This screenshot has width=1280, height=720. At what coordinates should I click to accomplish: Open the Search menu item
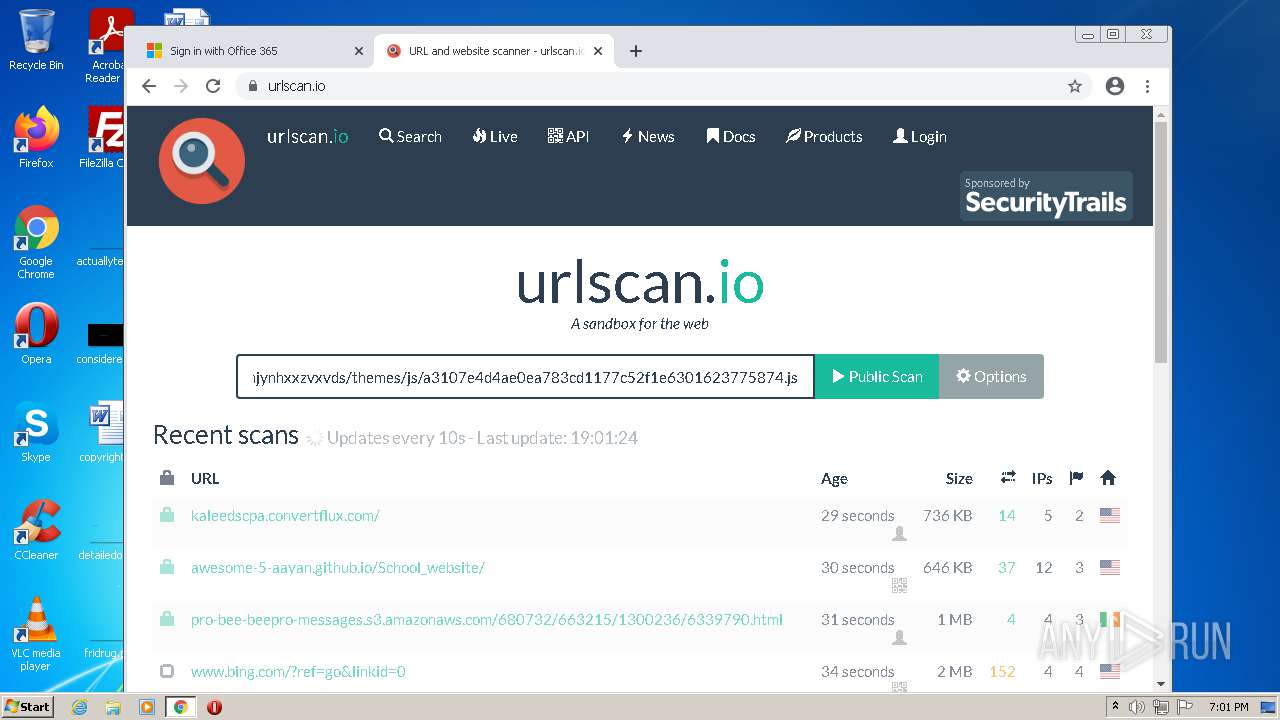pyautogui.click(x=410, y=136)
